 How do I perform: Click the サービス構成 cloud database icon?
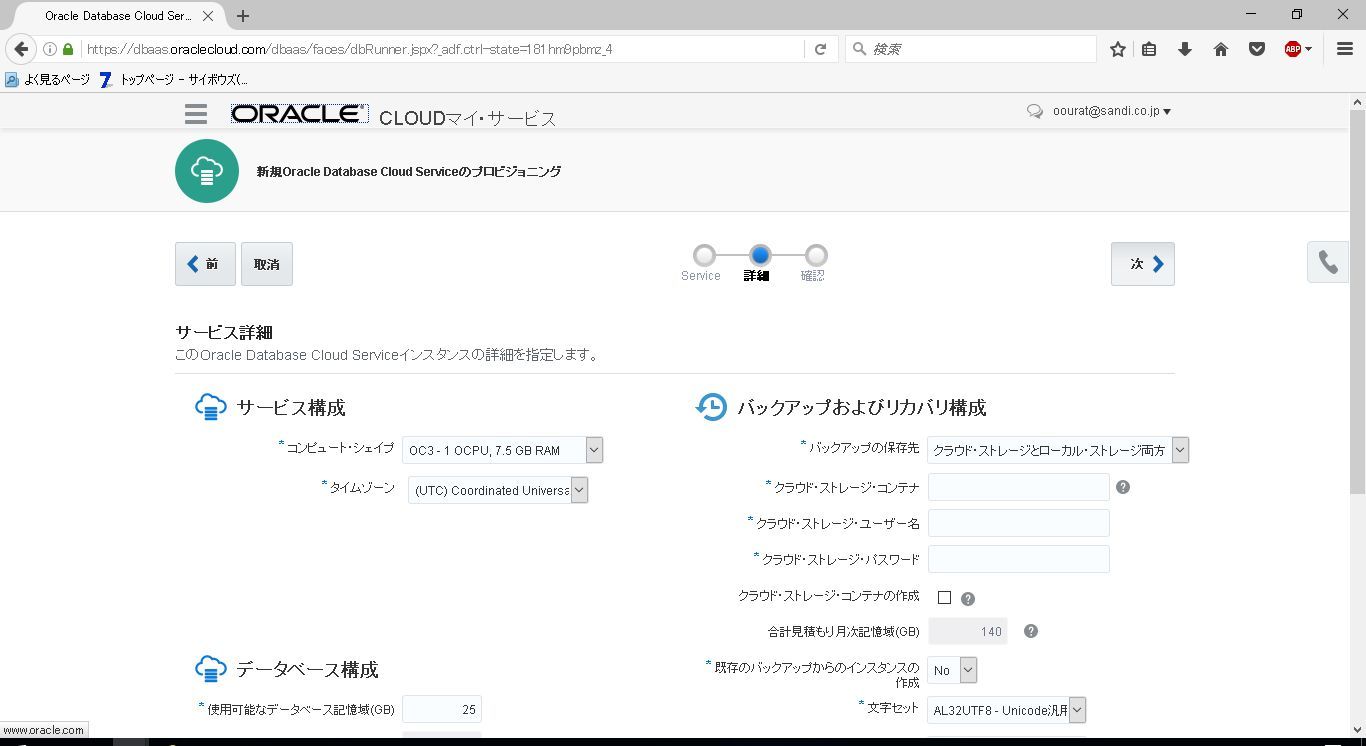210,407
